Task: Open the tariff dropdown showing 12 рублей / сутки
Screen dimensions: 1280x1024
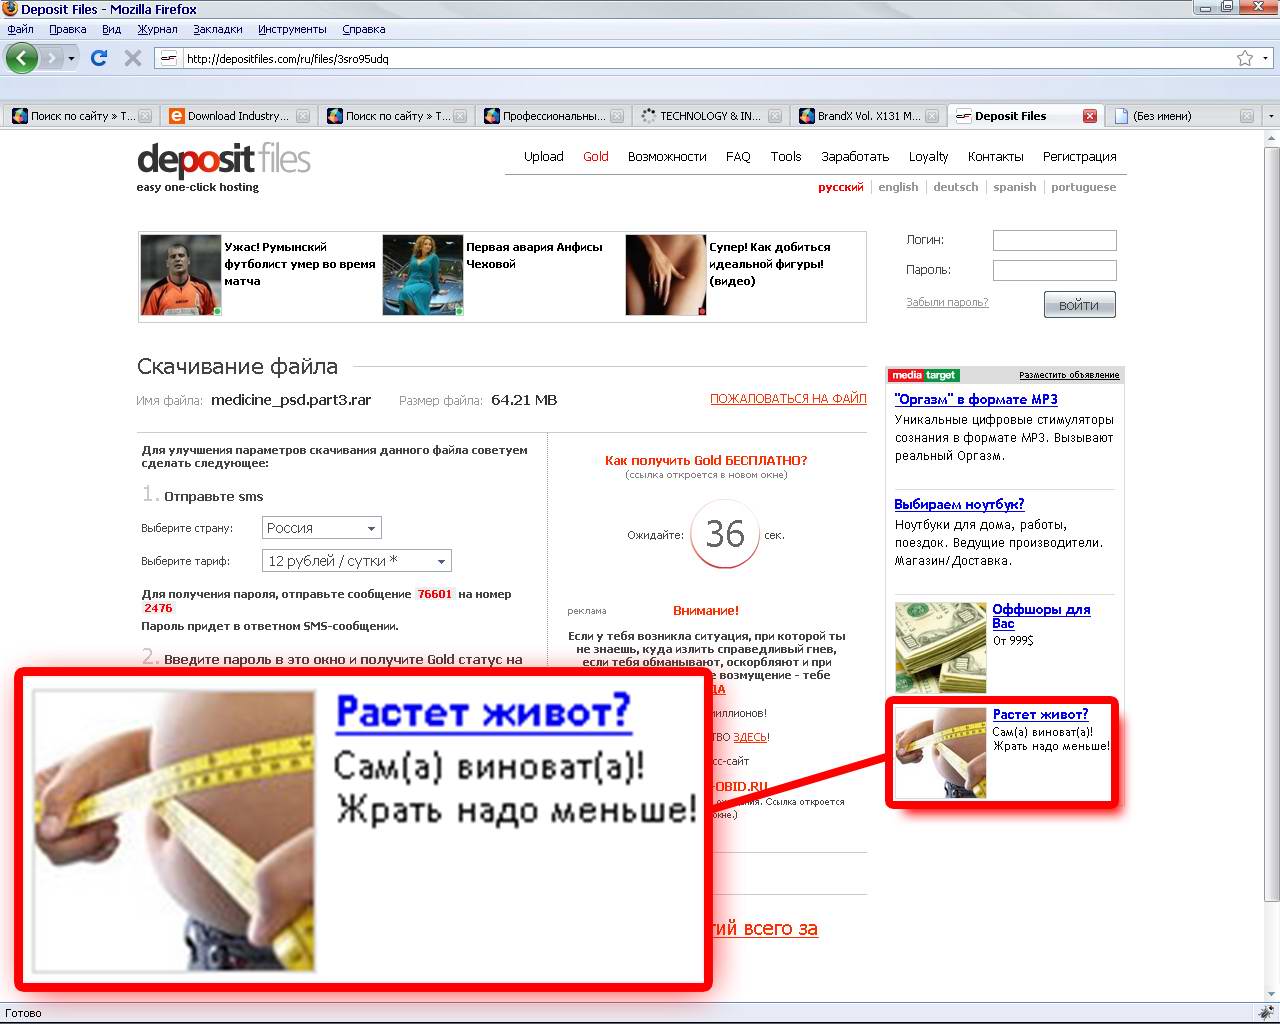Action: tap(357, 561)
